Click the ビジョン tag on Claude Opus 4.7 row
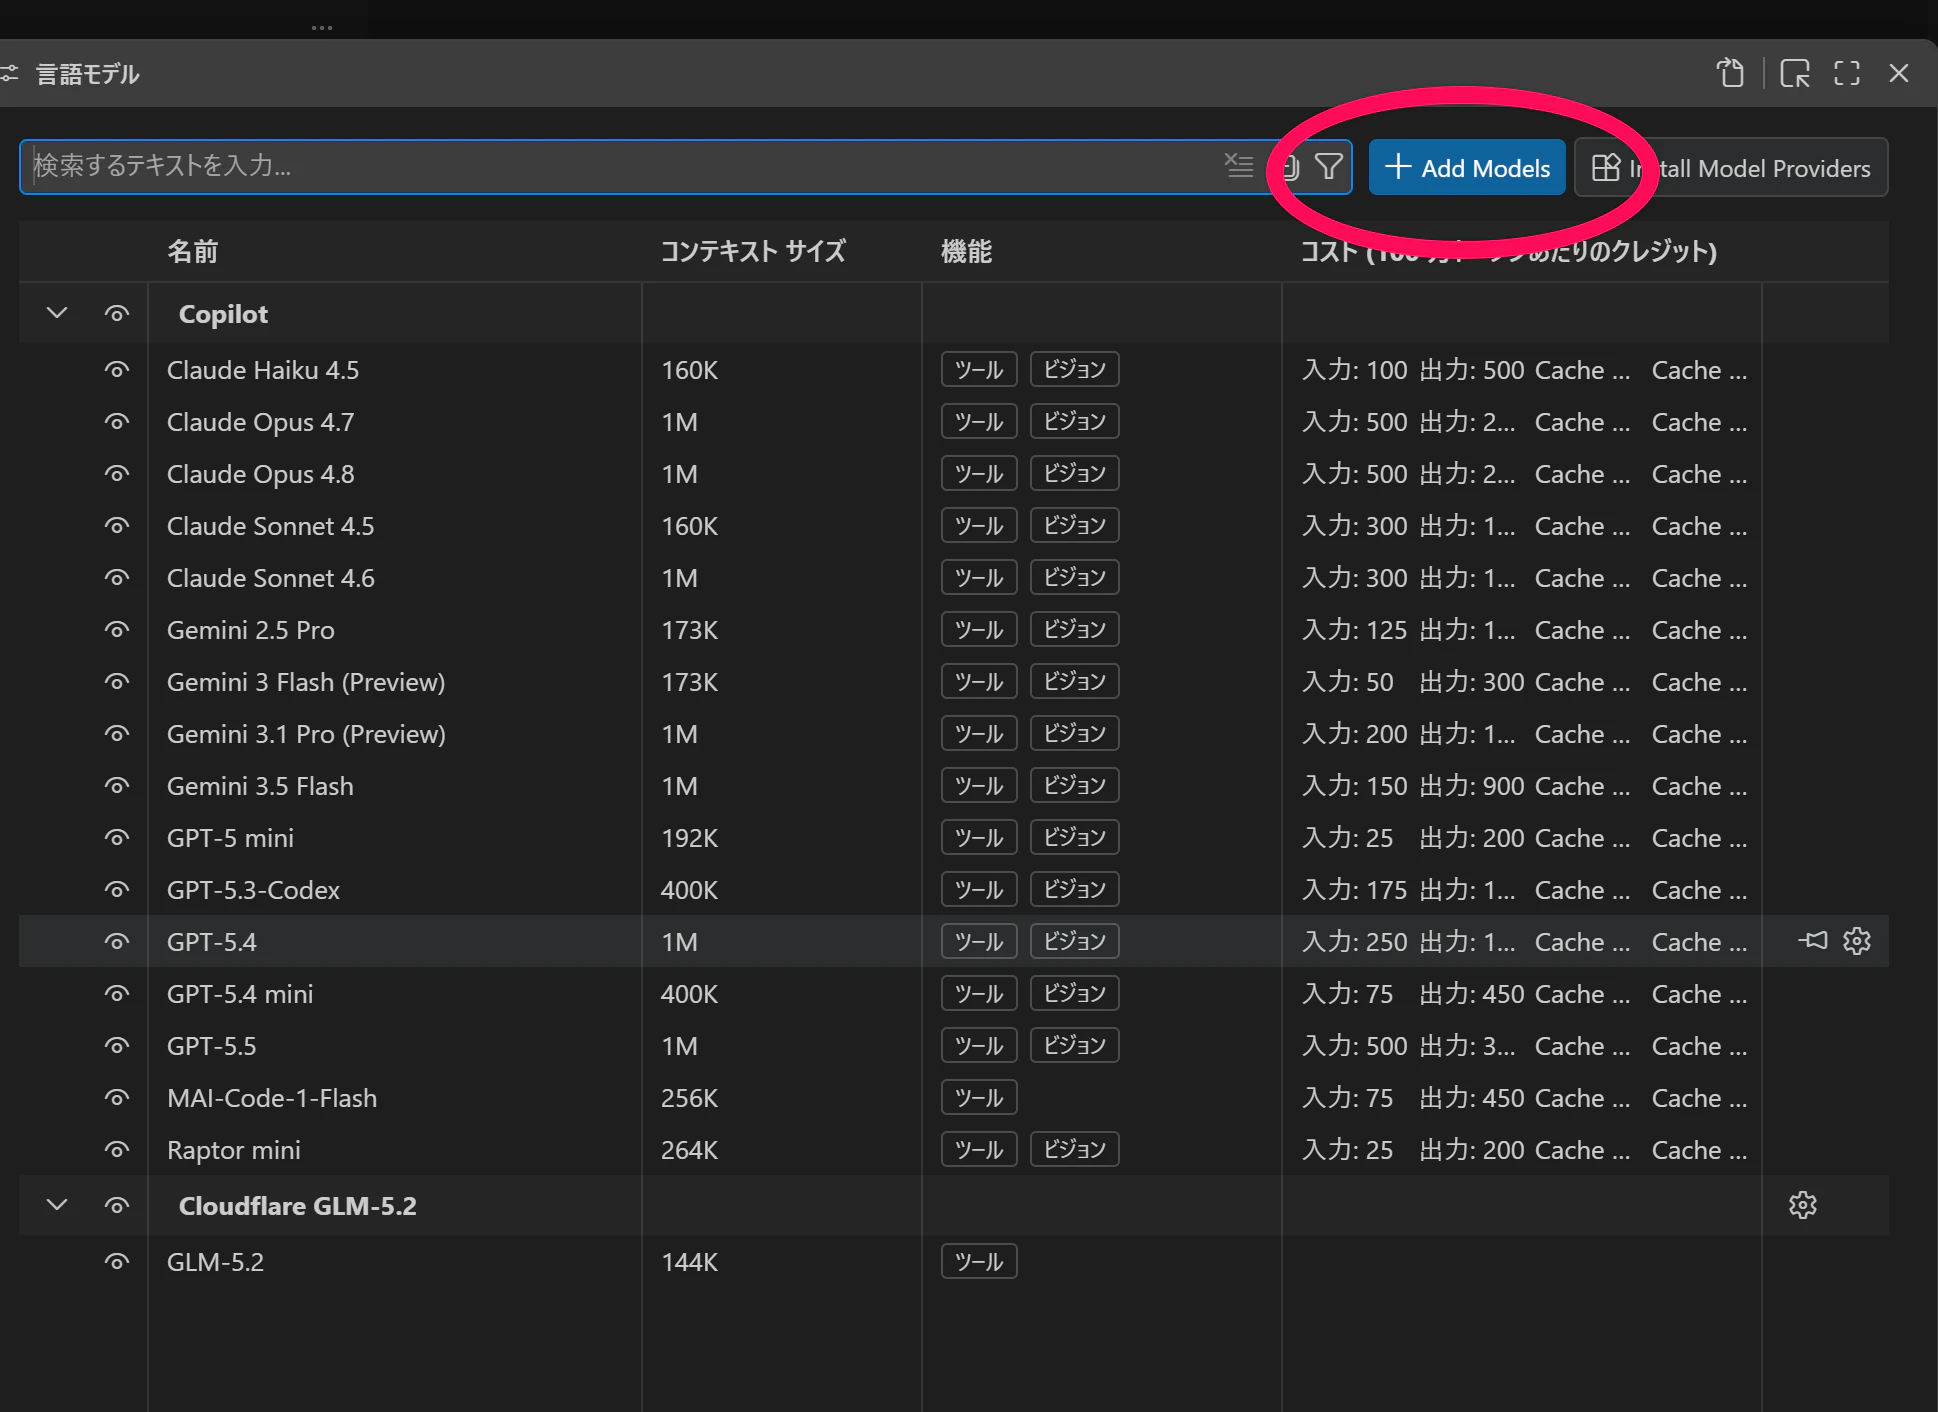The image size is (1938, 1412). [x=1074, y=421]
